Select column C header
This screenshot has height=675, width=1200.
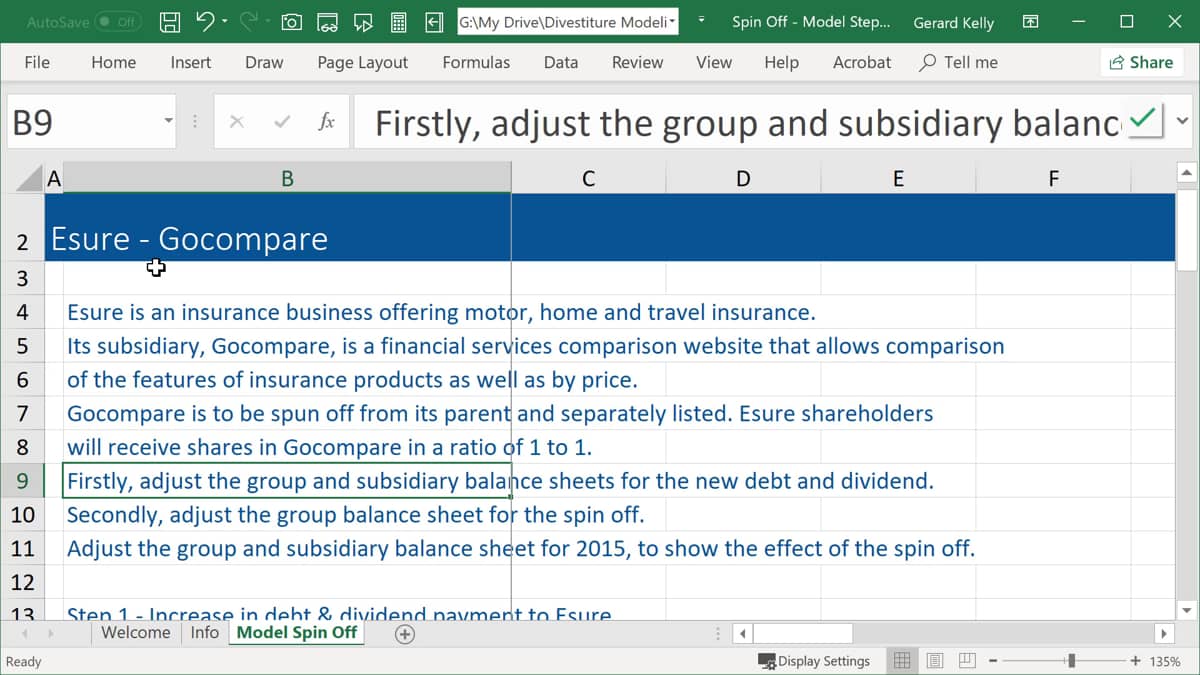(x=588, y=179)
